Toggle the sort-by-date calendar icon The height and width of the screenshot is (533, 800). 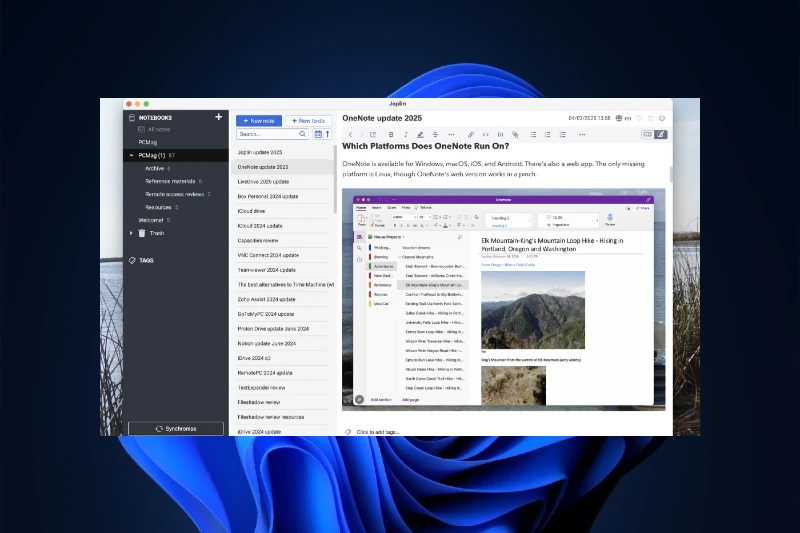coord(318,134)
